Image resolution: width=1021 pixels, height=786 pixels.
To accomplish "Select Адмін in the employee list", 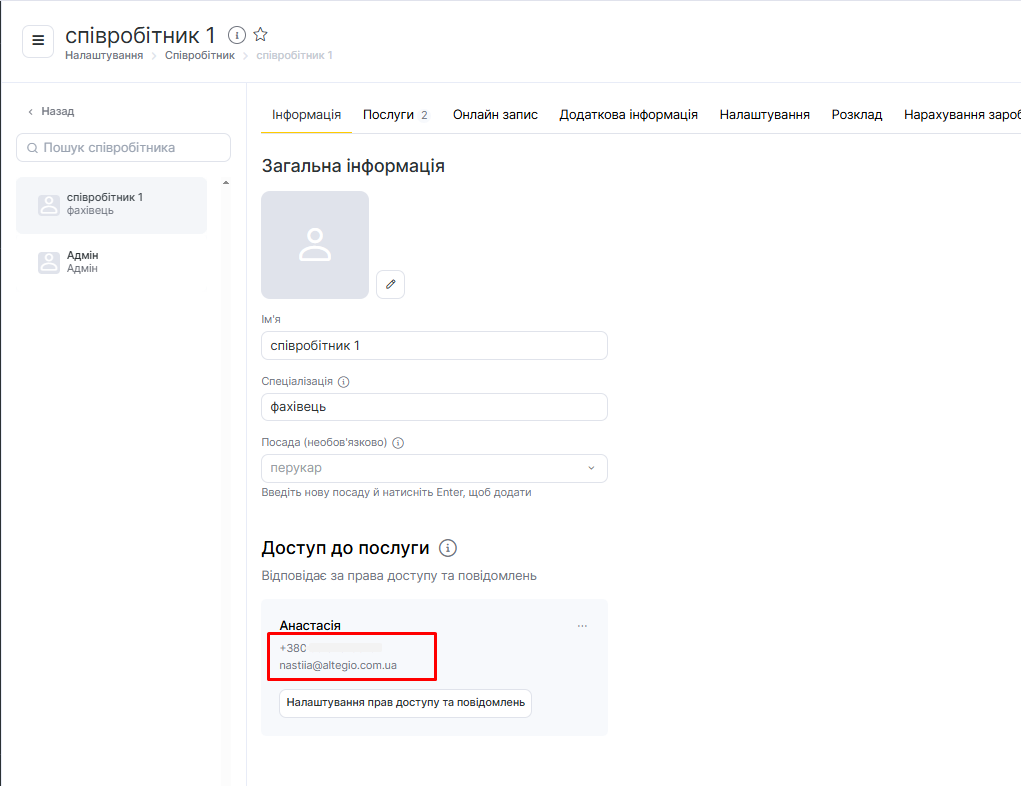I will coord(82,262).
